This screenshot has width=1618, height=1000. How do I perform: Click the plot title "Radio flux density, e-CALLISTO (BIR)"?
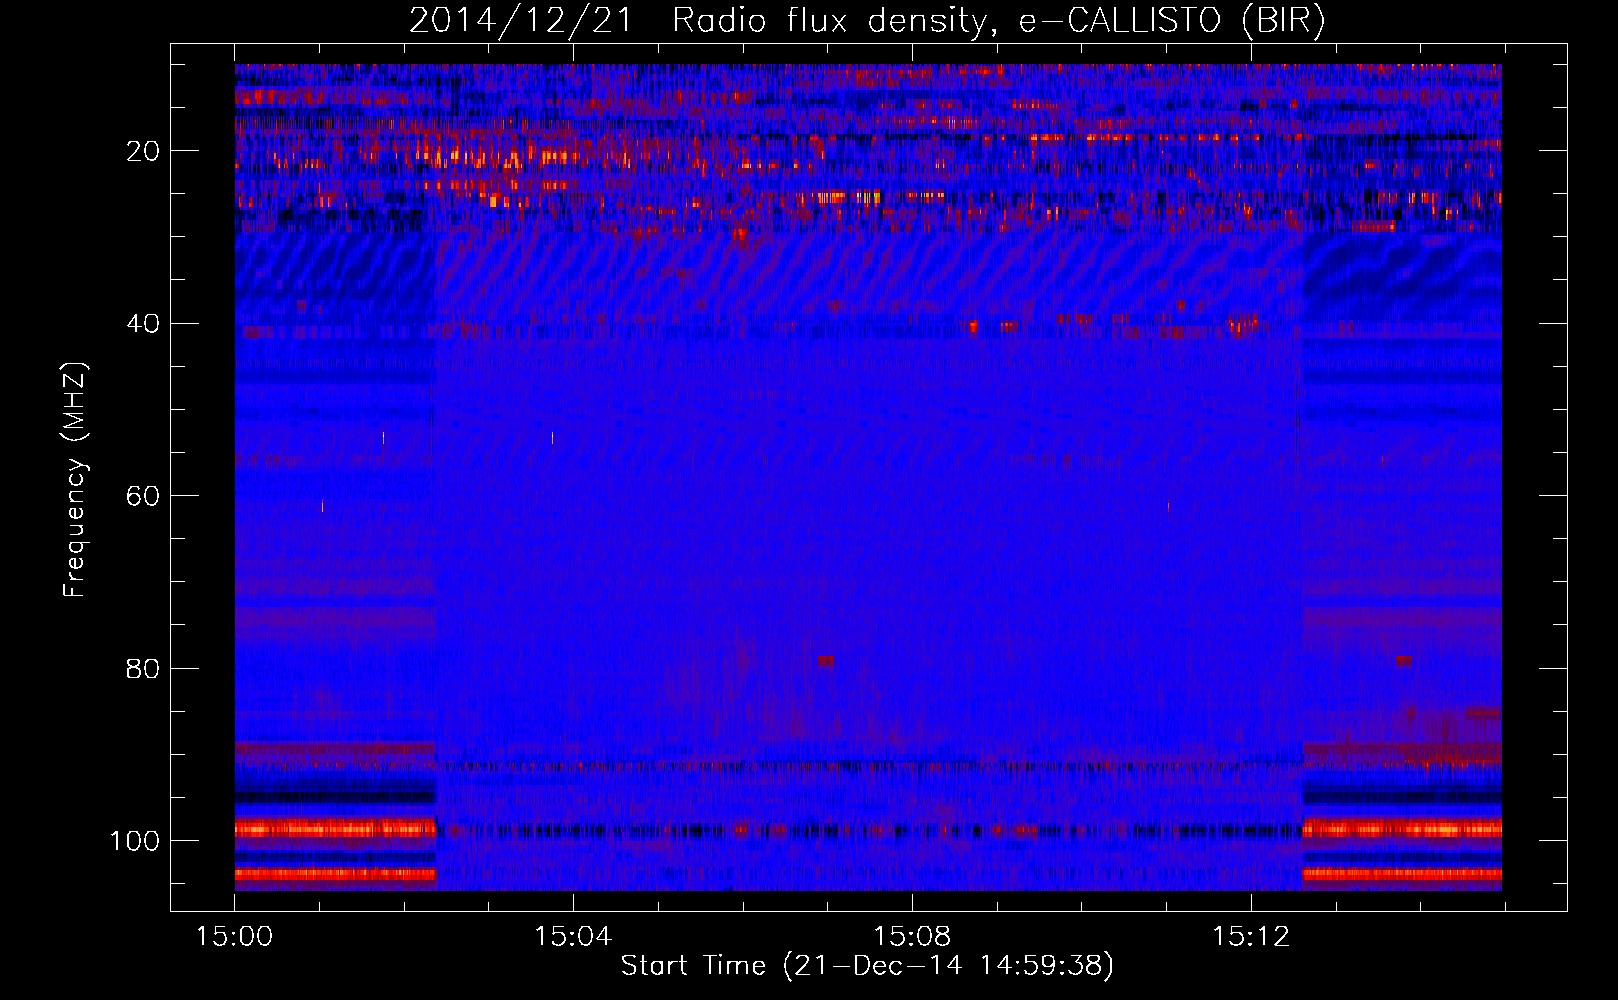(x=998, y=21)
